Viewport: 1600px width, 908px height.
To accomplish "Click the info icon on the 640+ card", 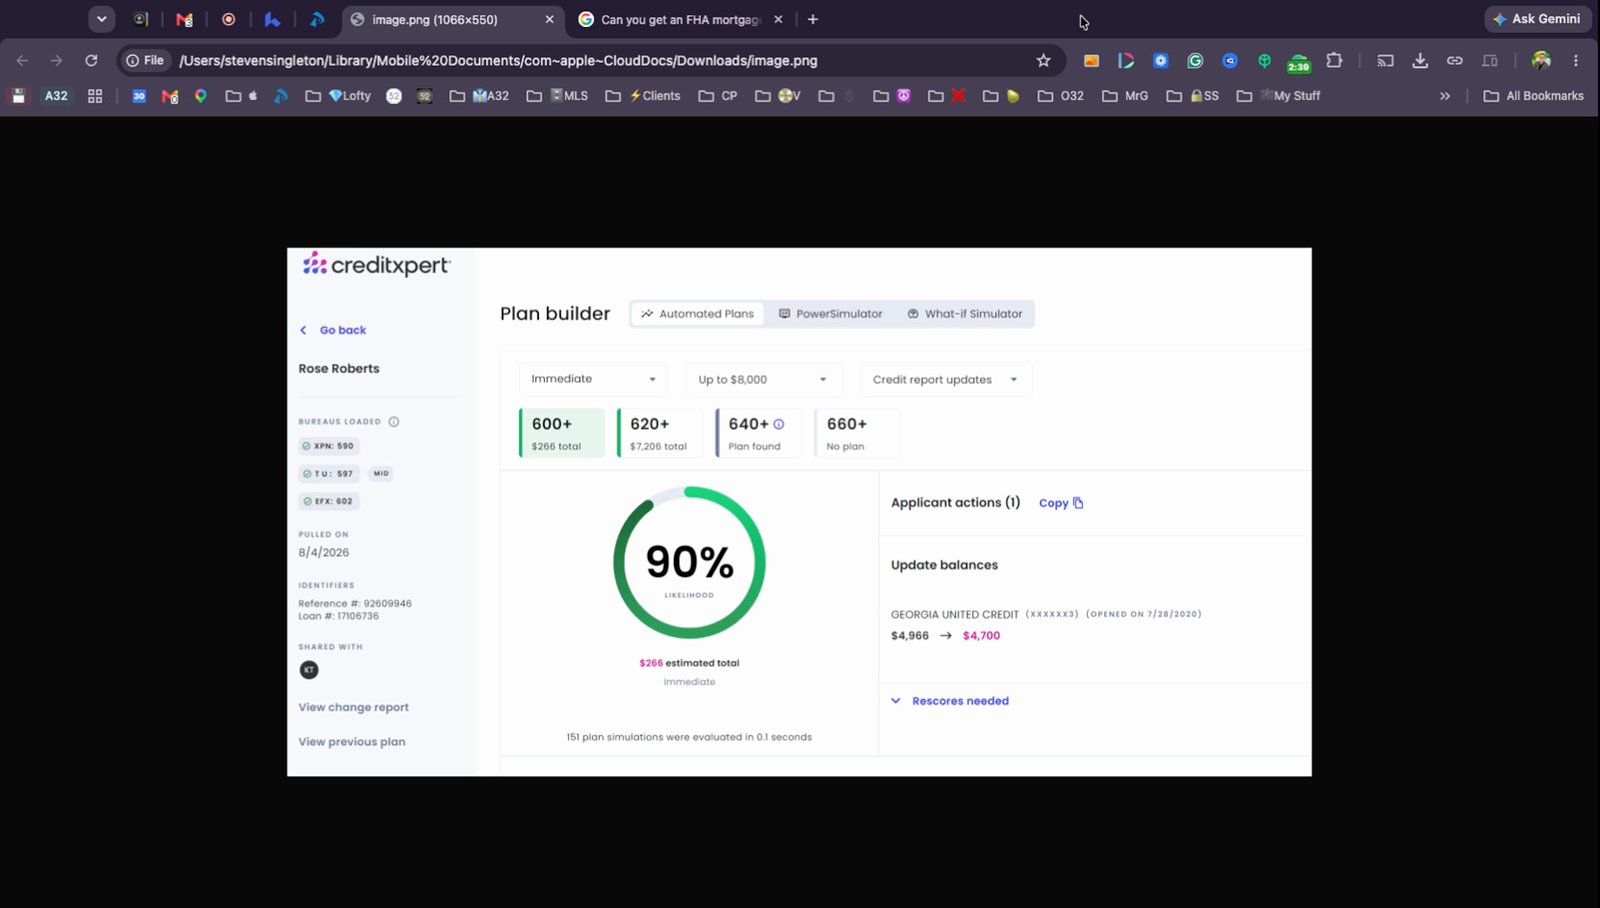I will [779, 424].
